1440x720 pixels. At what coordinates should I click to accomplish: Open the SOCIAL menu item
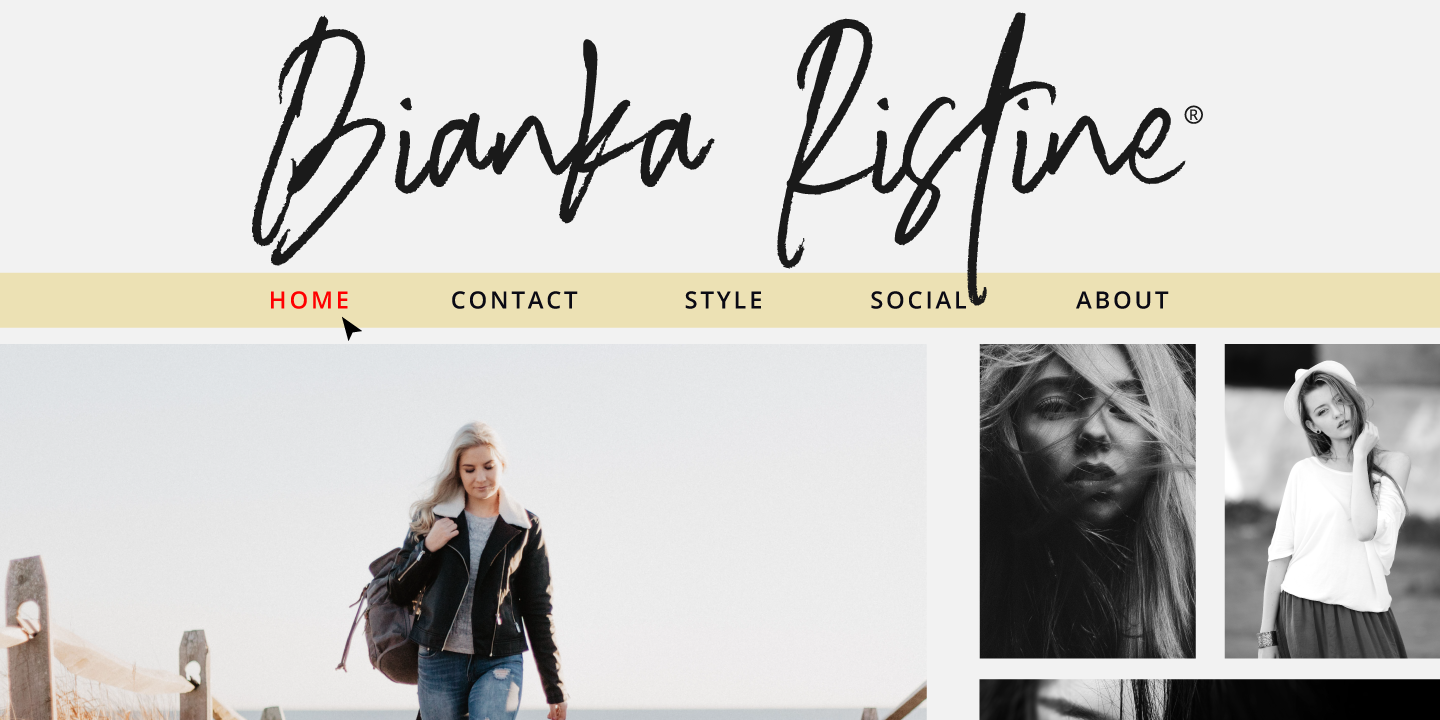point(920,300)
